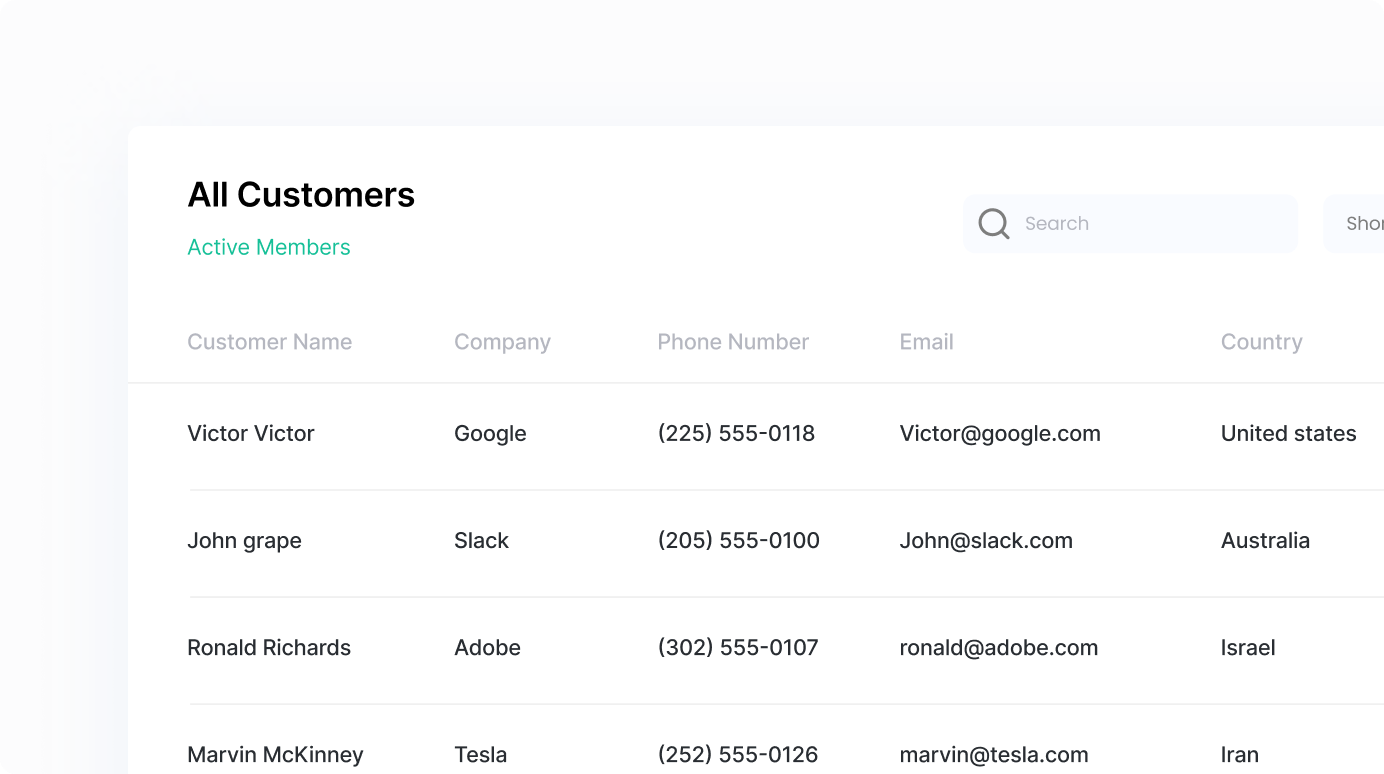1384x774 pixels.
Task: Click email marvin@tesla.com
Action: [x=994, y=754]
